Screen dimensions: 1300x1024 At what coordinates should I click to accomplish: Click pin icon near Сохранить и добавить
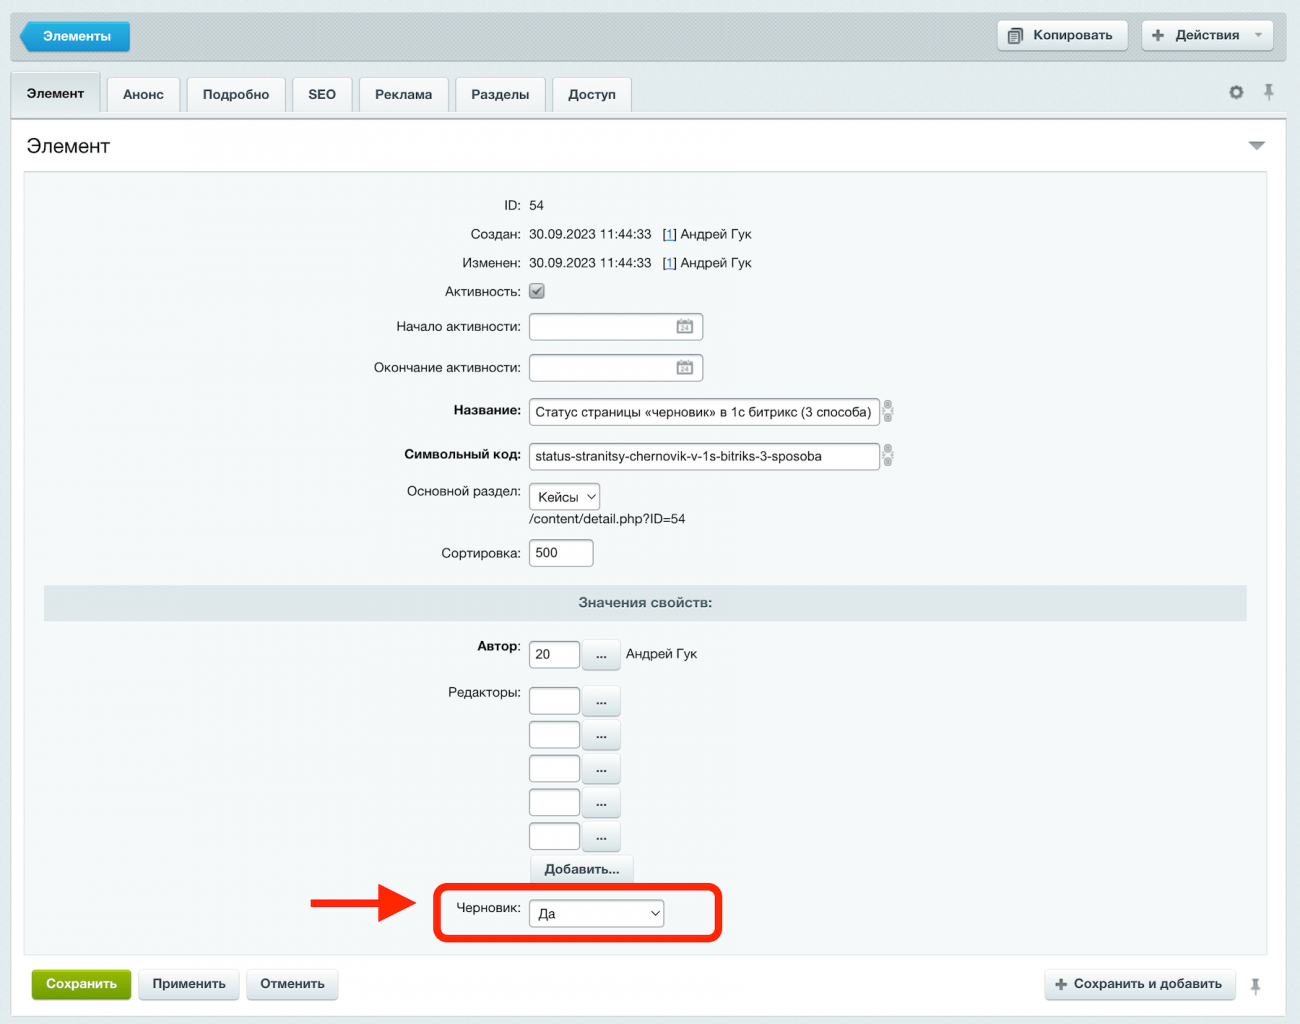click(x=1255, y=985)
